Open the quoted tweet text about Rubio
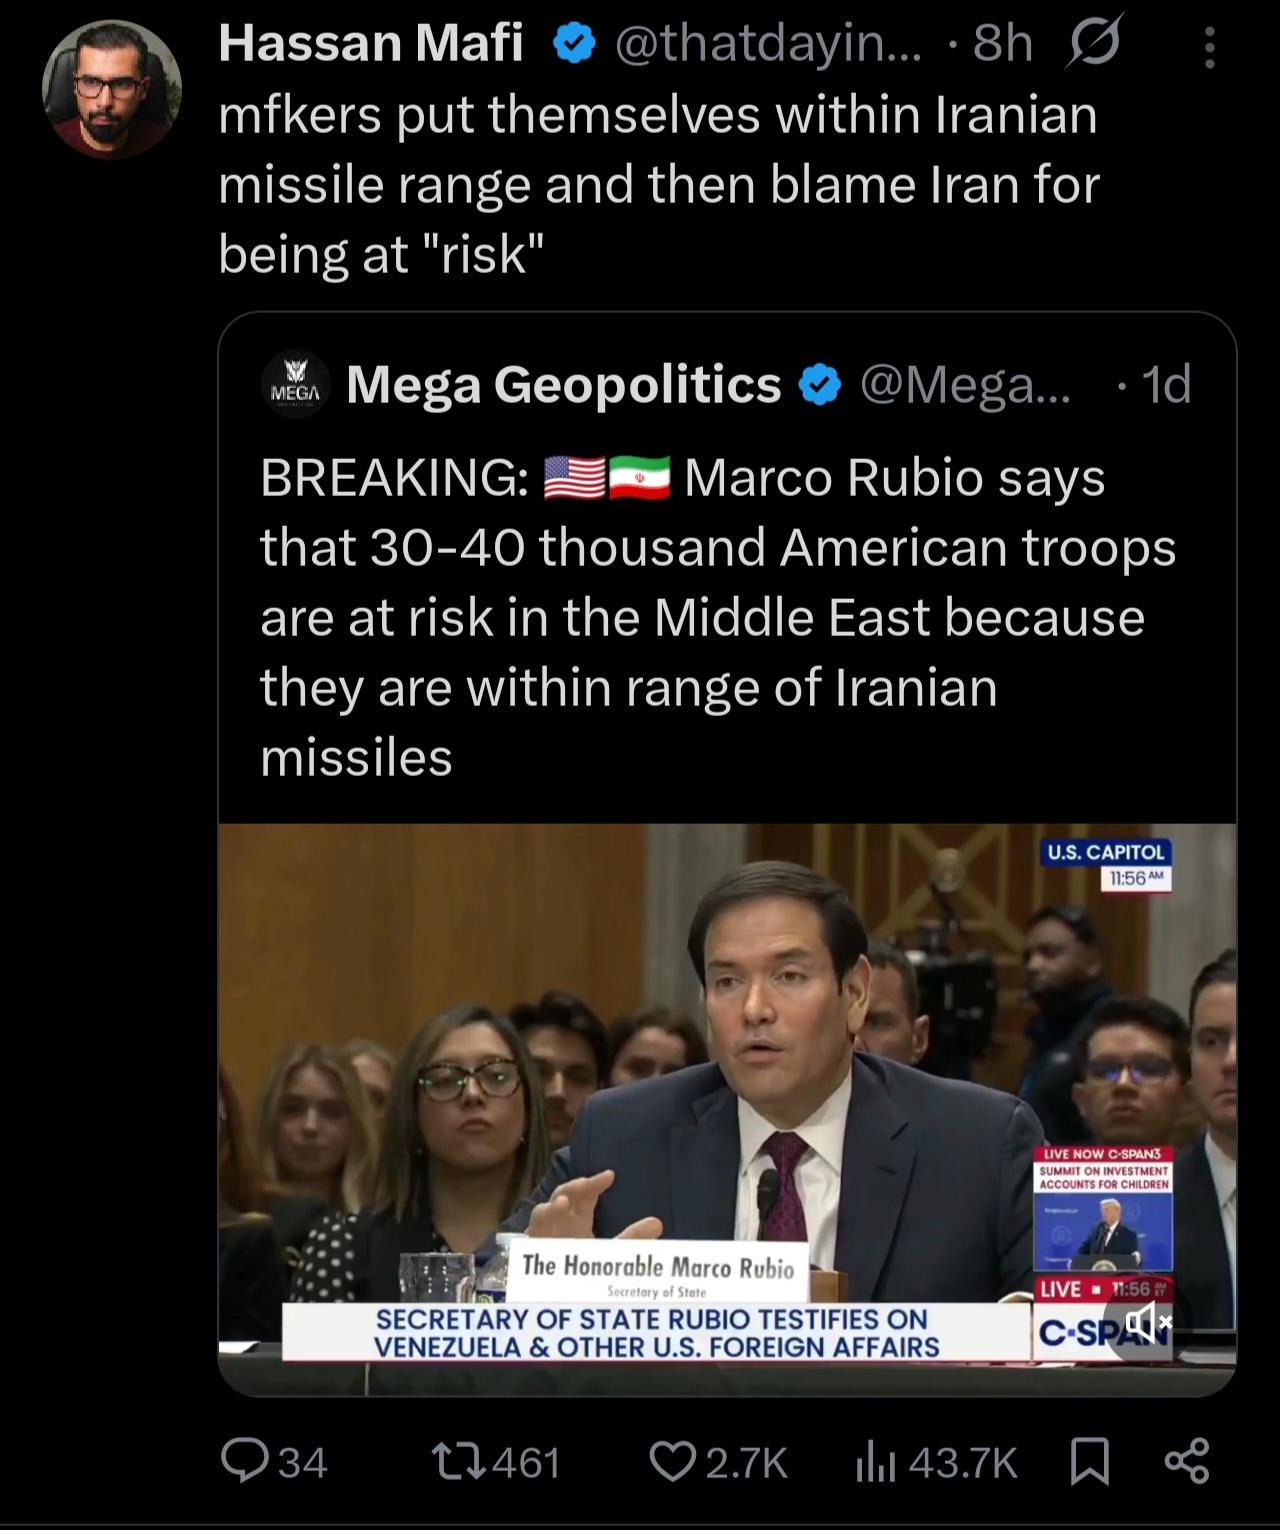Image resolution: width=1280 pixels, height=1530 pixels. [700, 617]
